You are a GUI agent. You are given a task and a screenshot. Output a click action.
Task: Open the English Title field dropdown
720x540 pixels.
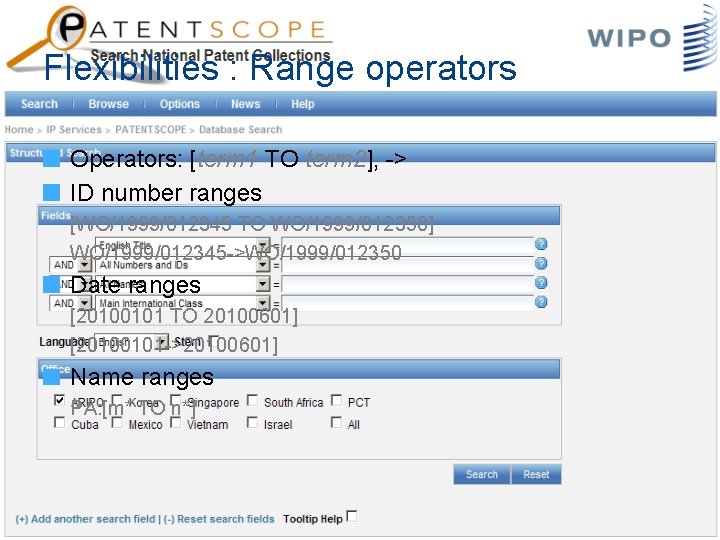263,246
